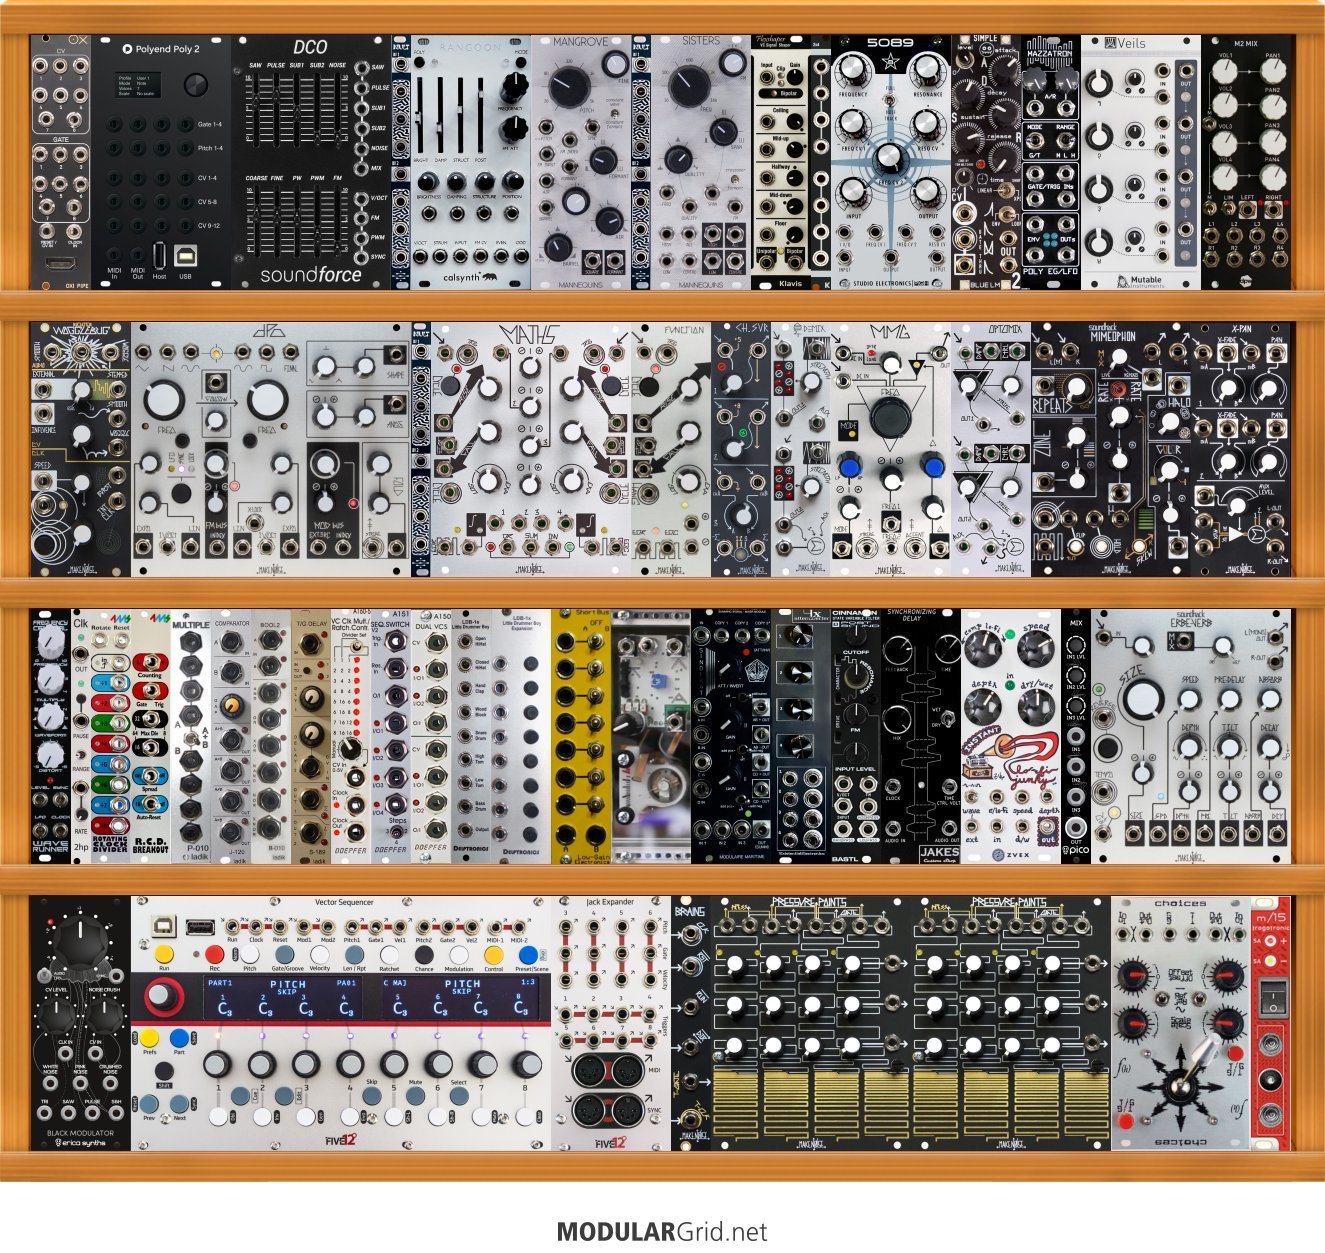Viewport: 1325px width, 1253px height.
Task: Click the PART1 label on the sequencer display
Action: tap(220, 983)
